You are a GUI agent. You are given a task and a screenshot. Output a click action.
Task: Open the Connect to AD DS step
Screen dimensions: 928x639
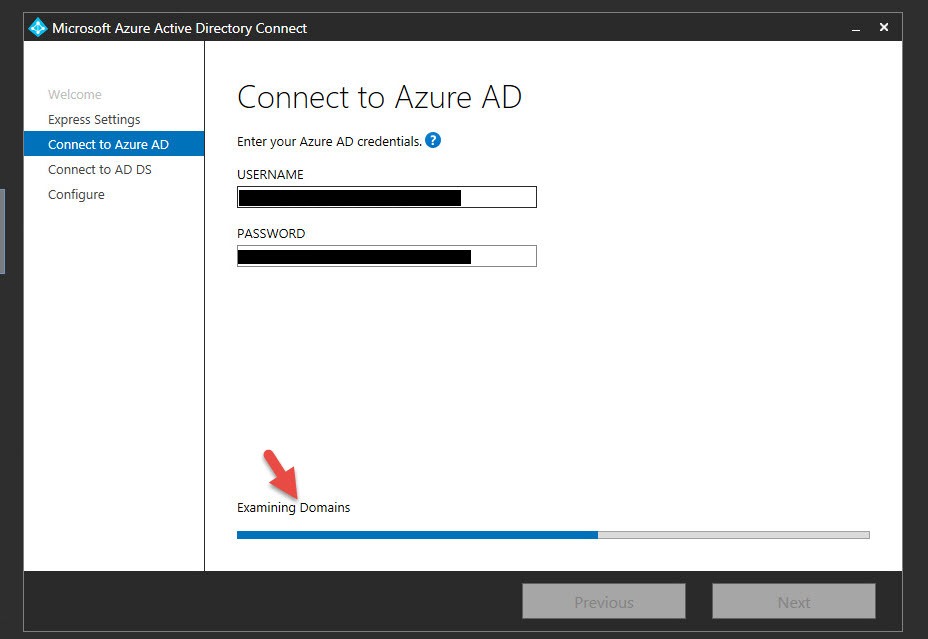[x=100, y=170]
